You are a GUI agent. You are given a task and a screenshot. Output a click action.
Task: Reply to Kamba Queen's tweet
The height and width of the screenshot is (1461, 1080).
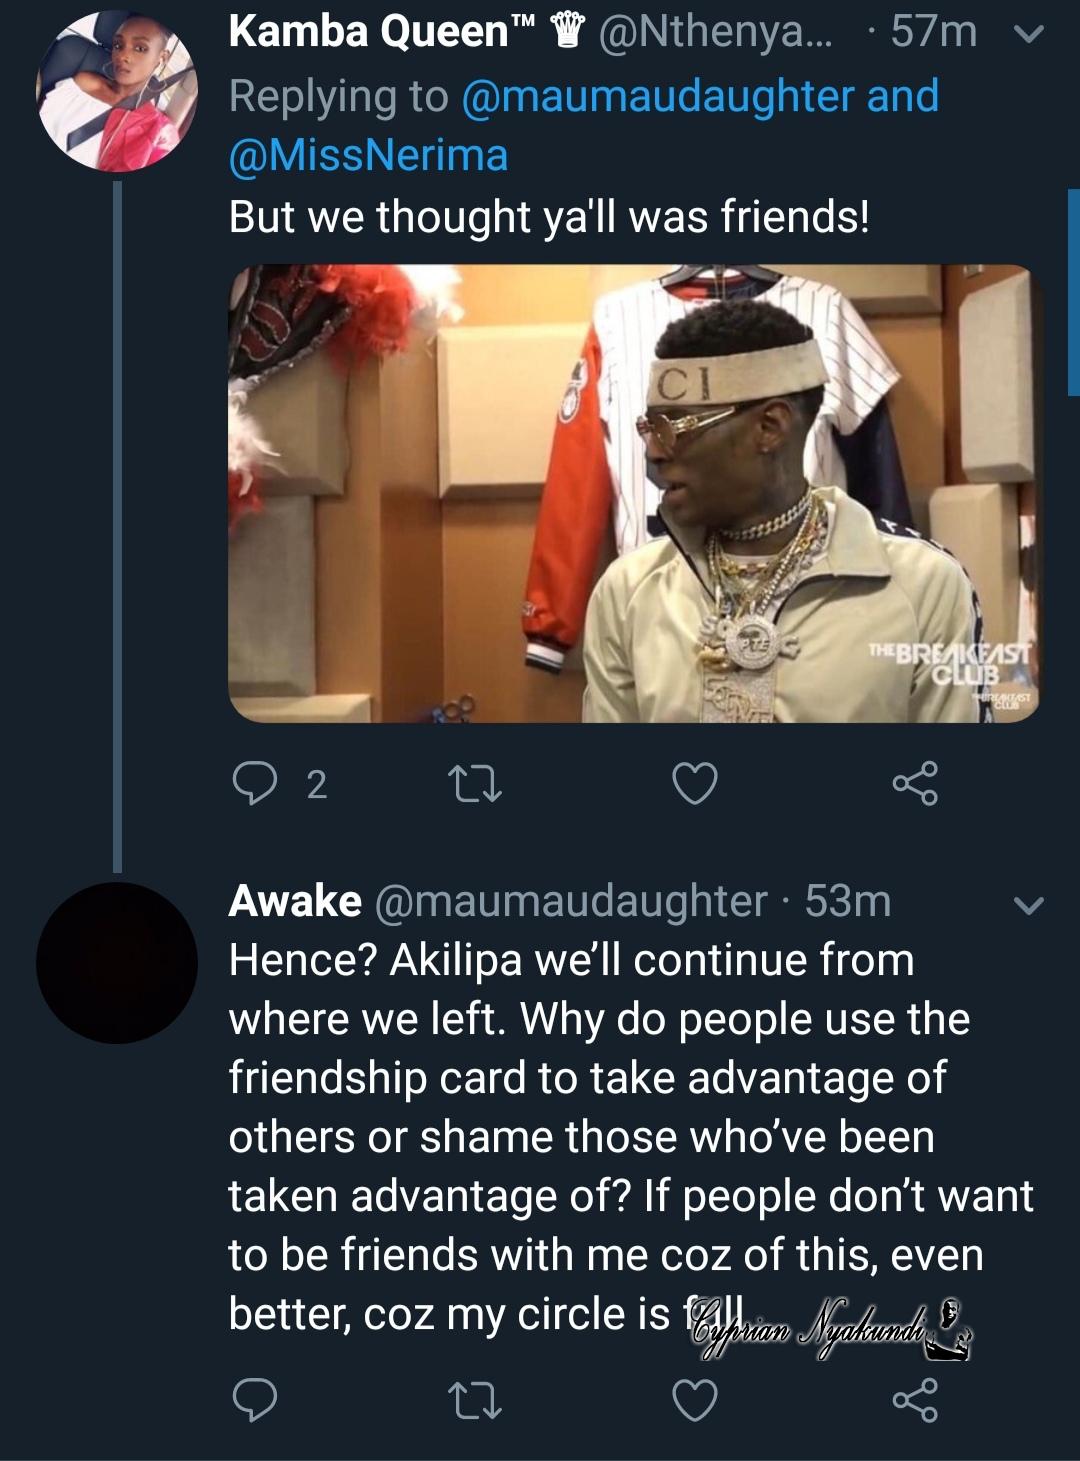pos(255,784)
